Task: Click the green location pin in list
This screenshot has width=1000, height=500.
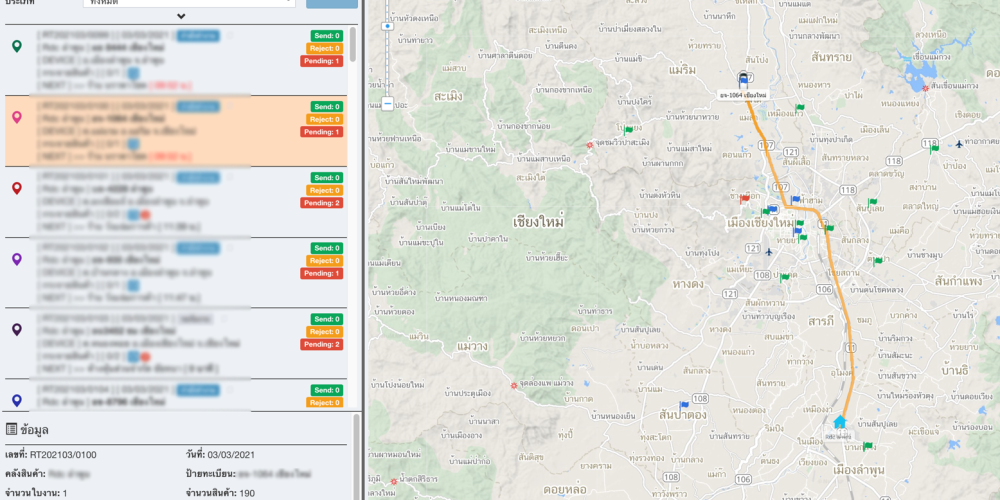Action: 16,47
